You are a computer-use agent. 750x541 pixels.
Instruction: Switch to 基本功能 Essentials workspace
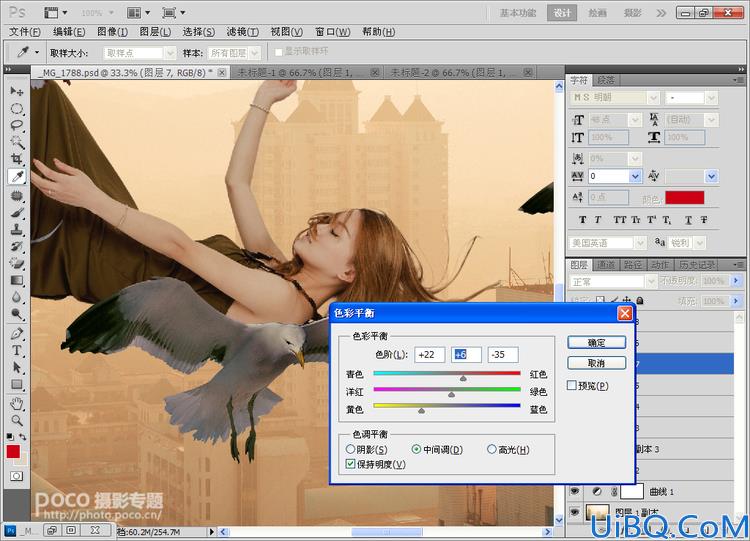(x=518, y=13)
